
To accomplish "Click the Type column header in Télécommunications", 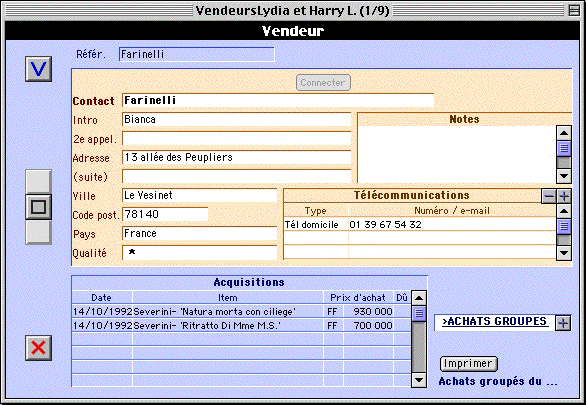I will (316, 211).
